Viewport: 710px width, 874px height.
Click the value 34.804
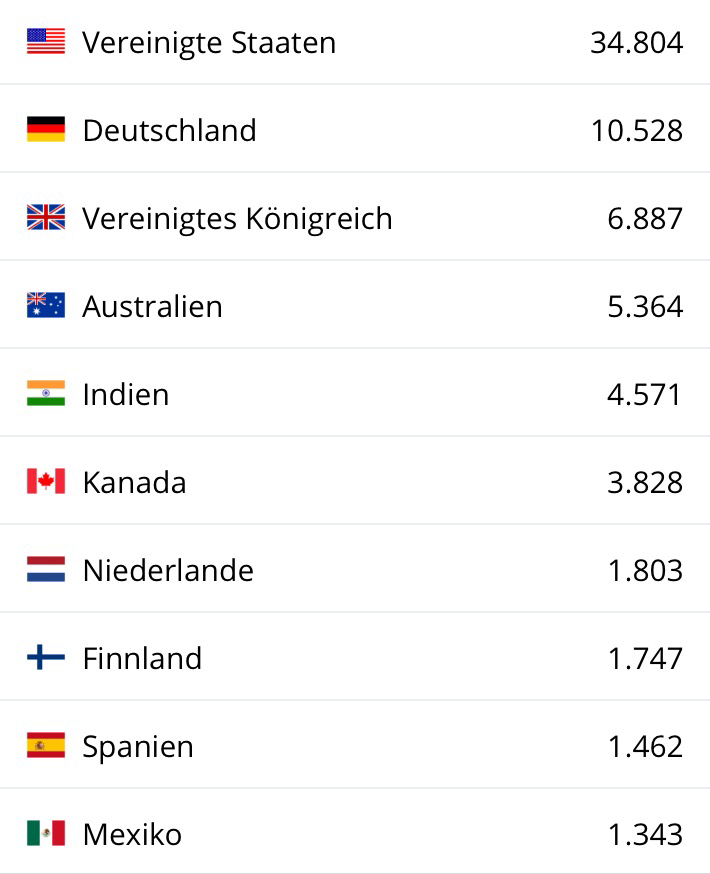[x=637, y=43]
